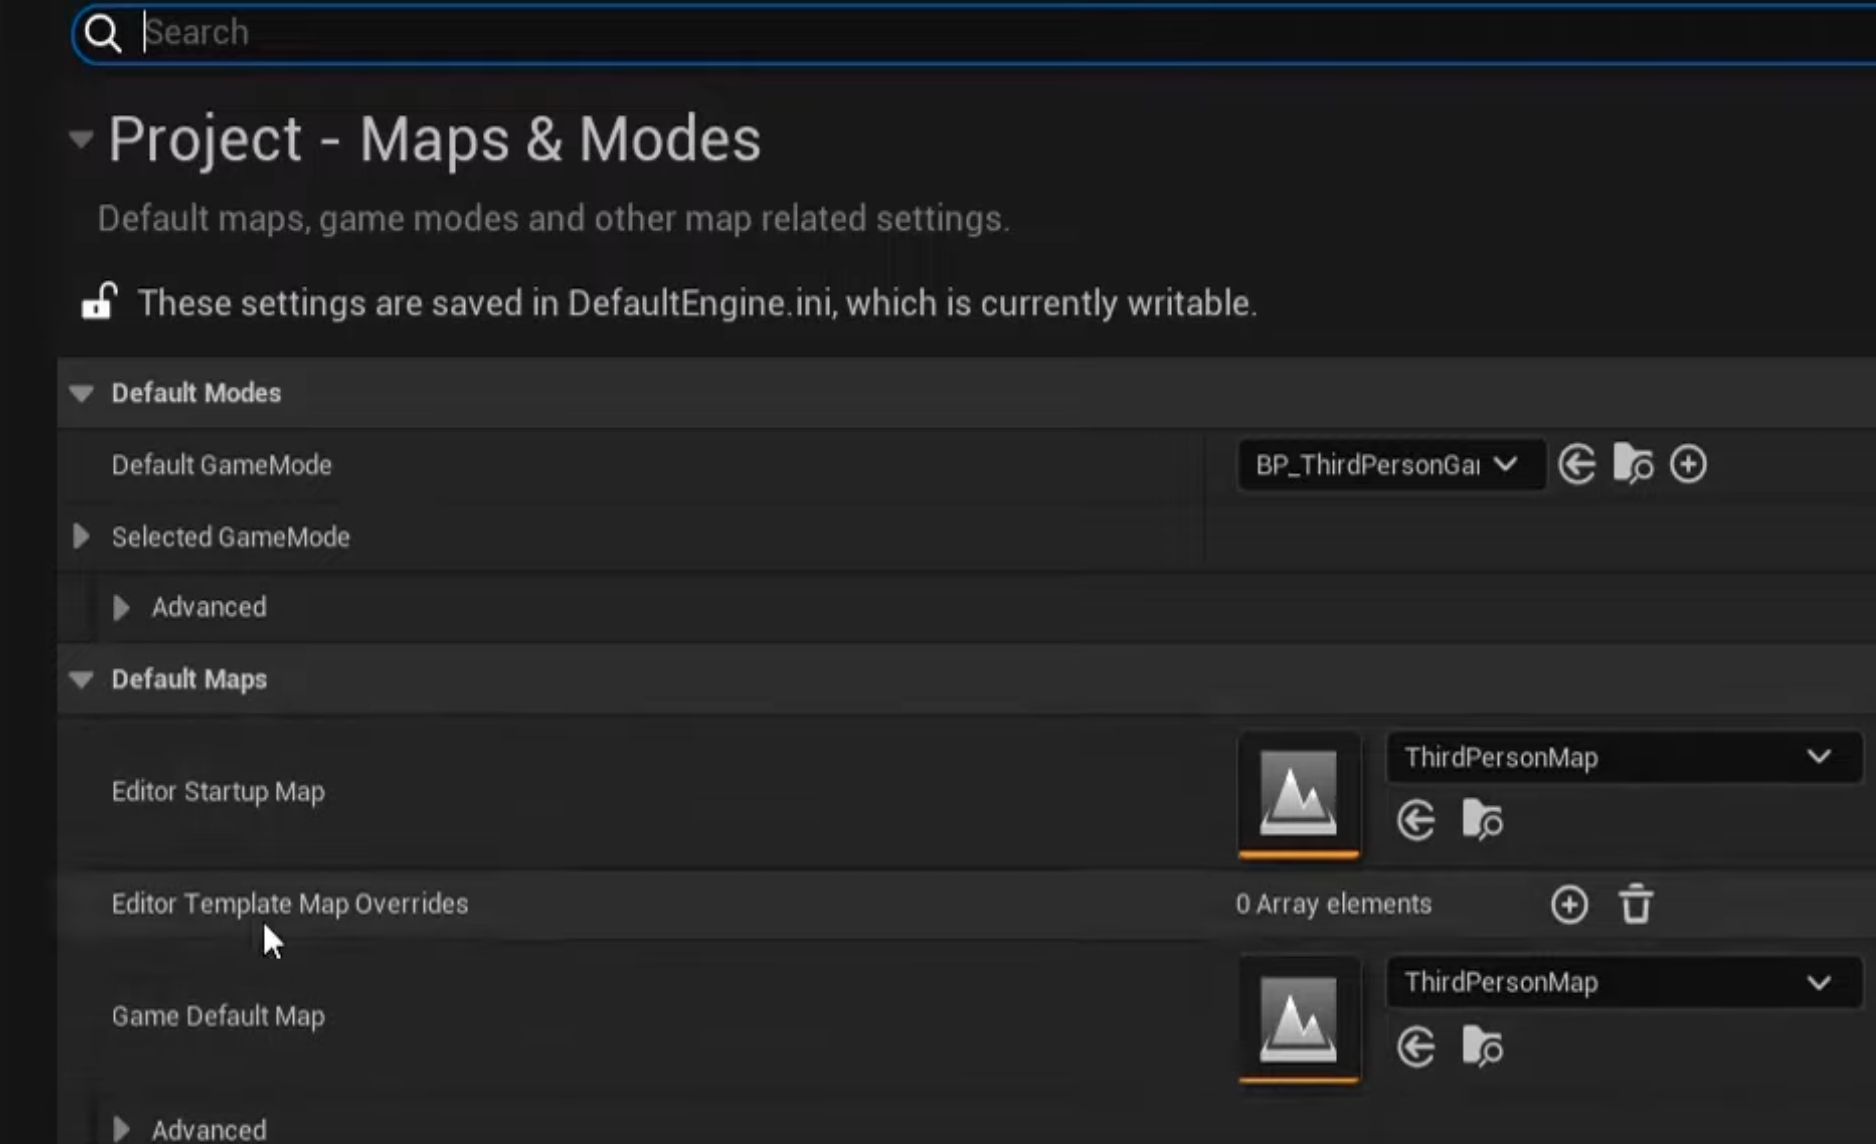Add element to Editor Template Map Overrides

(1569, 905)
